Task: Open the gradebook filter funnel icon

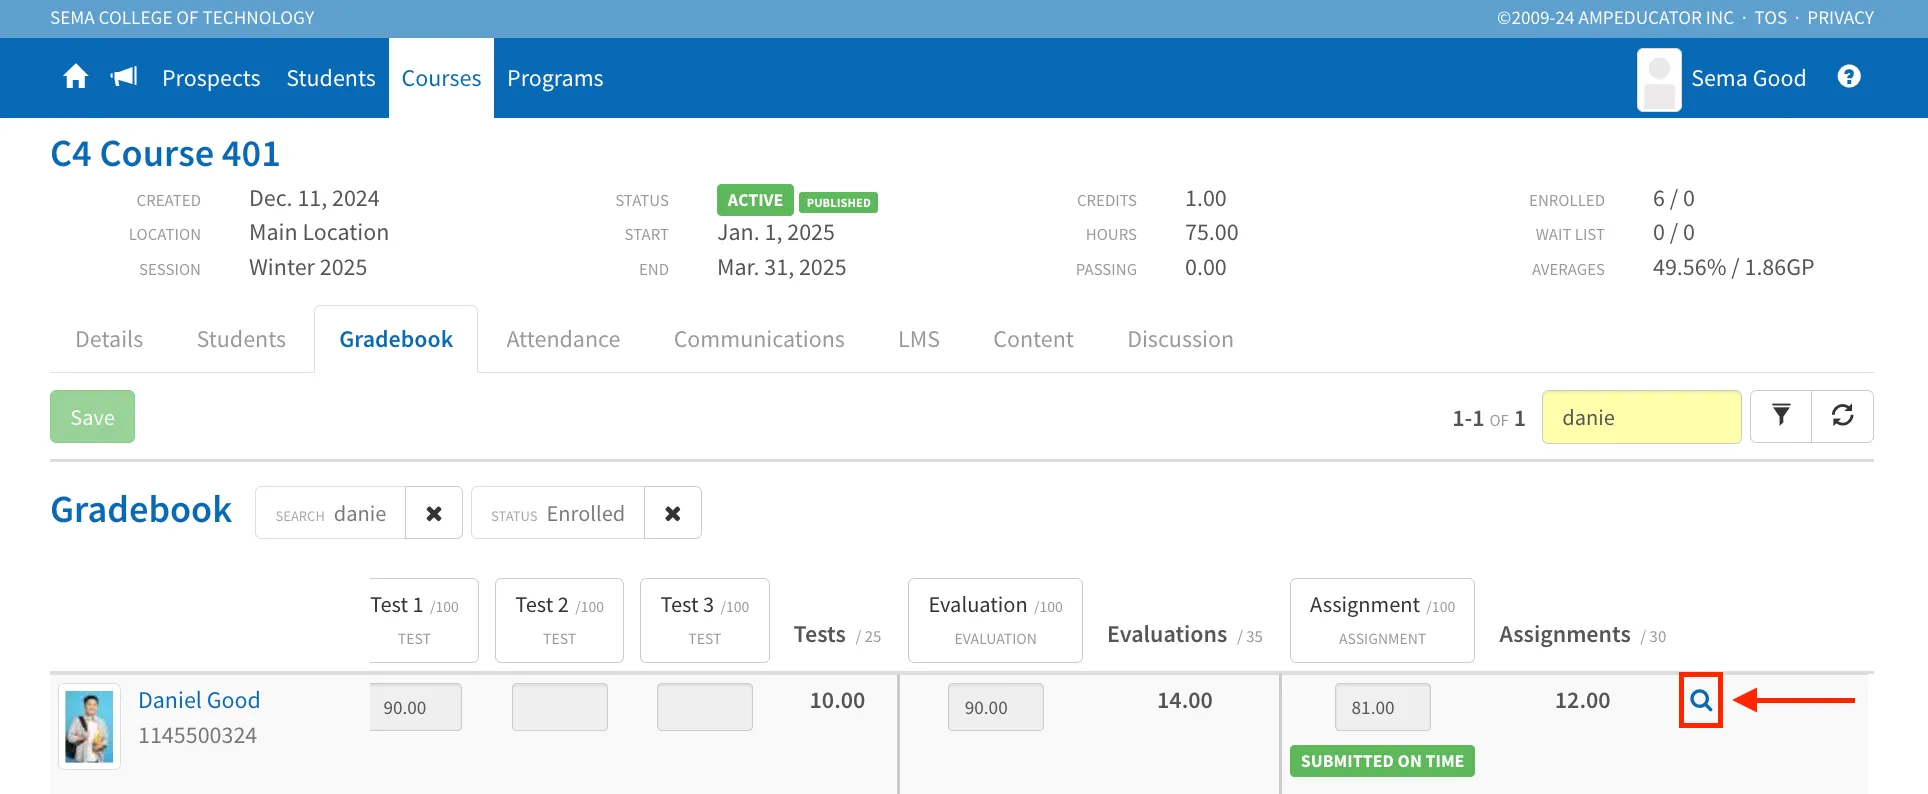Action: pos(1781,416)
